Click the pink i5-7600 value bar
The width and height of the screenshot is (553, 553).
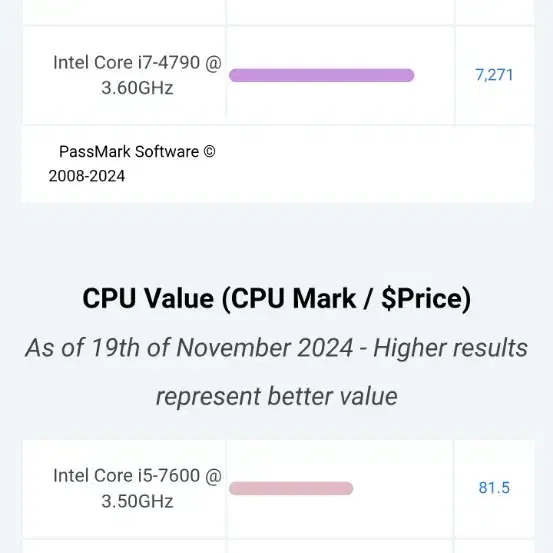click(291, 488)
